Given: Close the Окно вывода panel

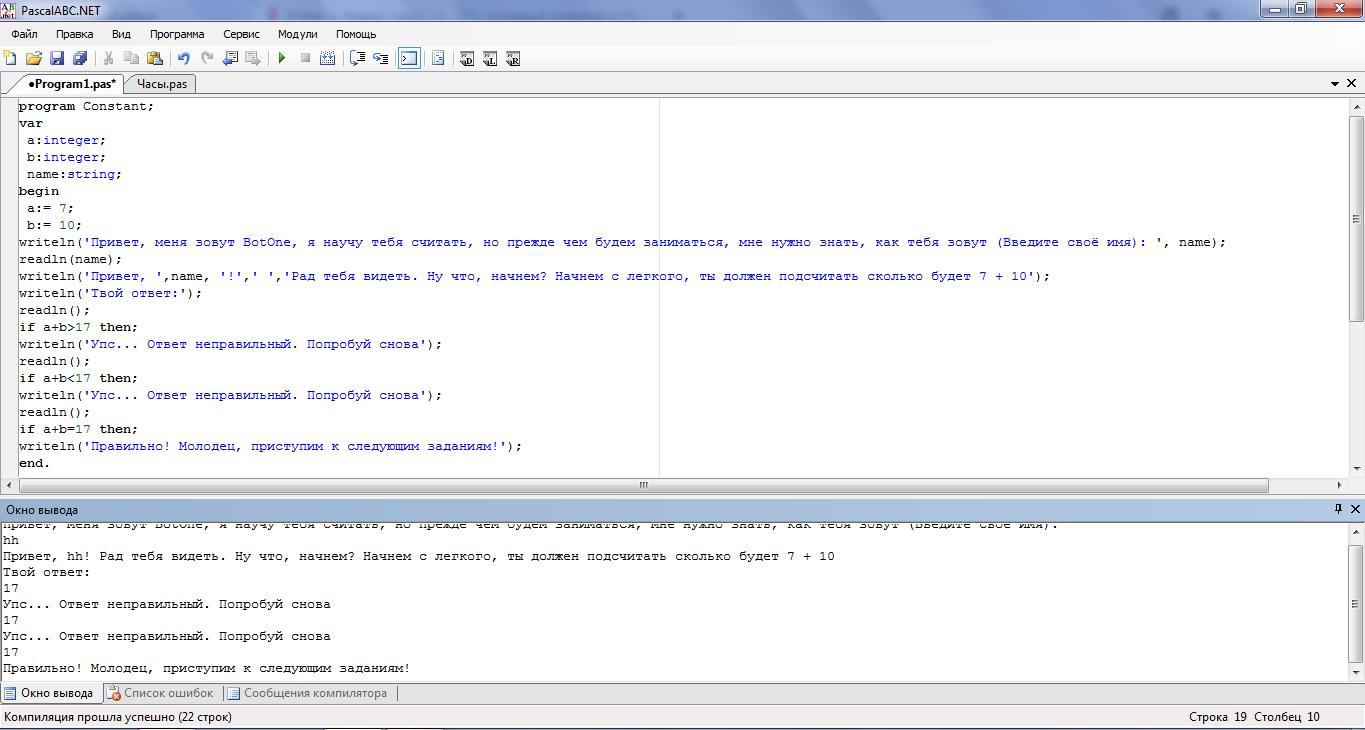Looking at the screenshot, I should 1355,509.
